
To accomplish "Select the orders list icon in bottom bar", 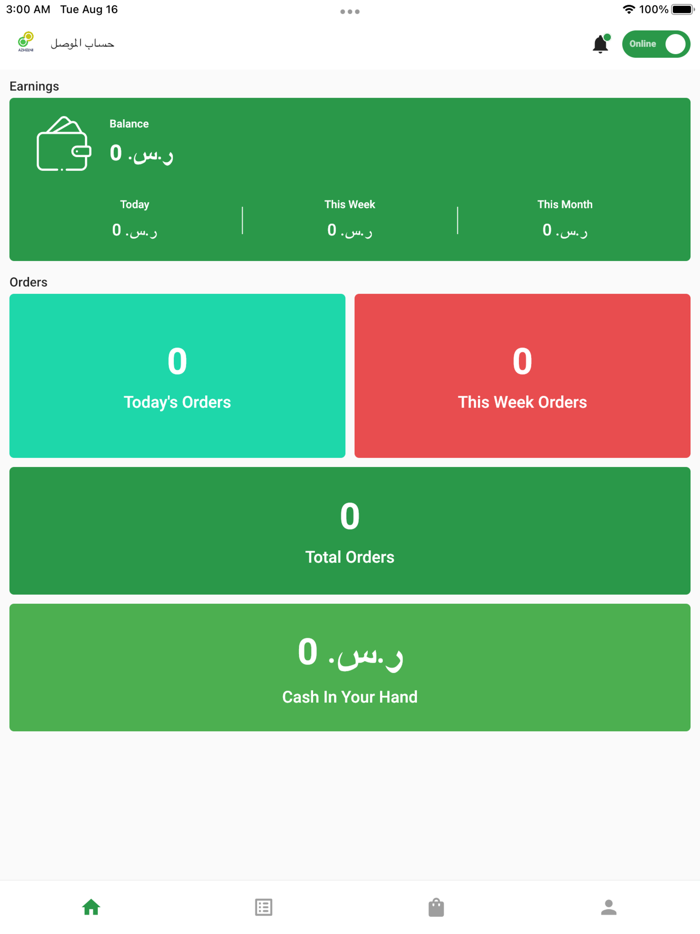I will click(263, 907).
